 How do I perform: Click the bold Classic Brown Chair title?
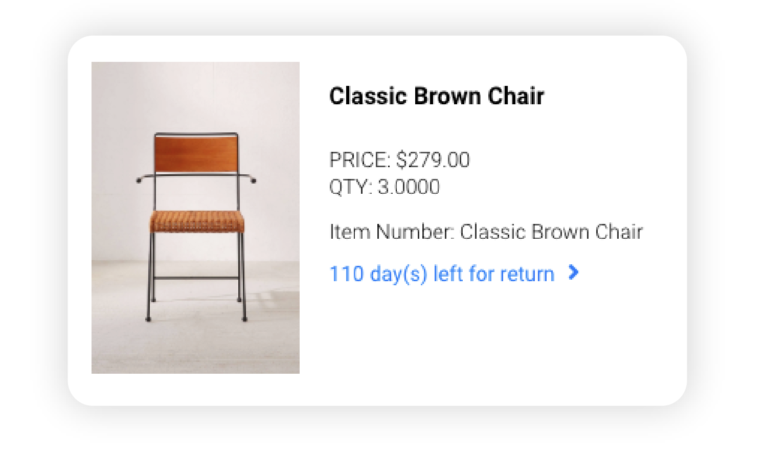[x=436, y=96]
